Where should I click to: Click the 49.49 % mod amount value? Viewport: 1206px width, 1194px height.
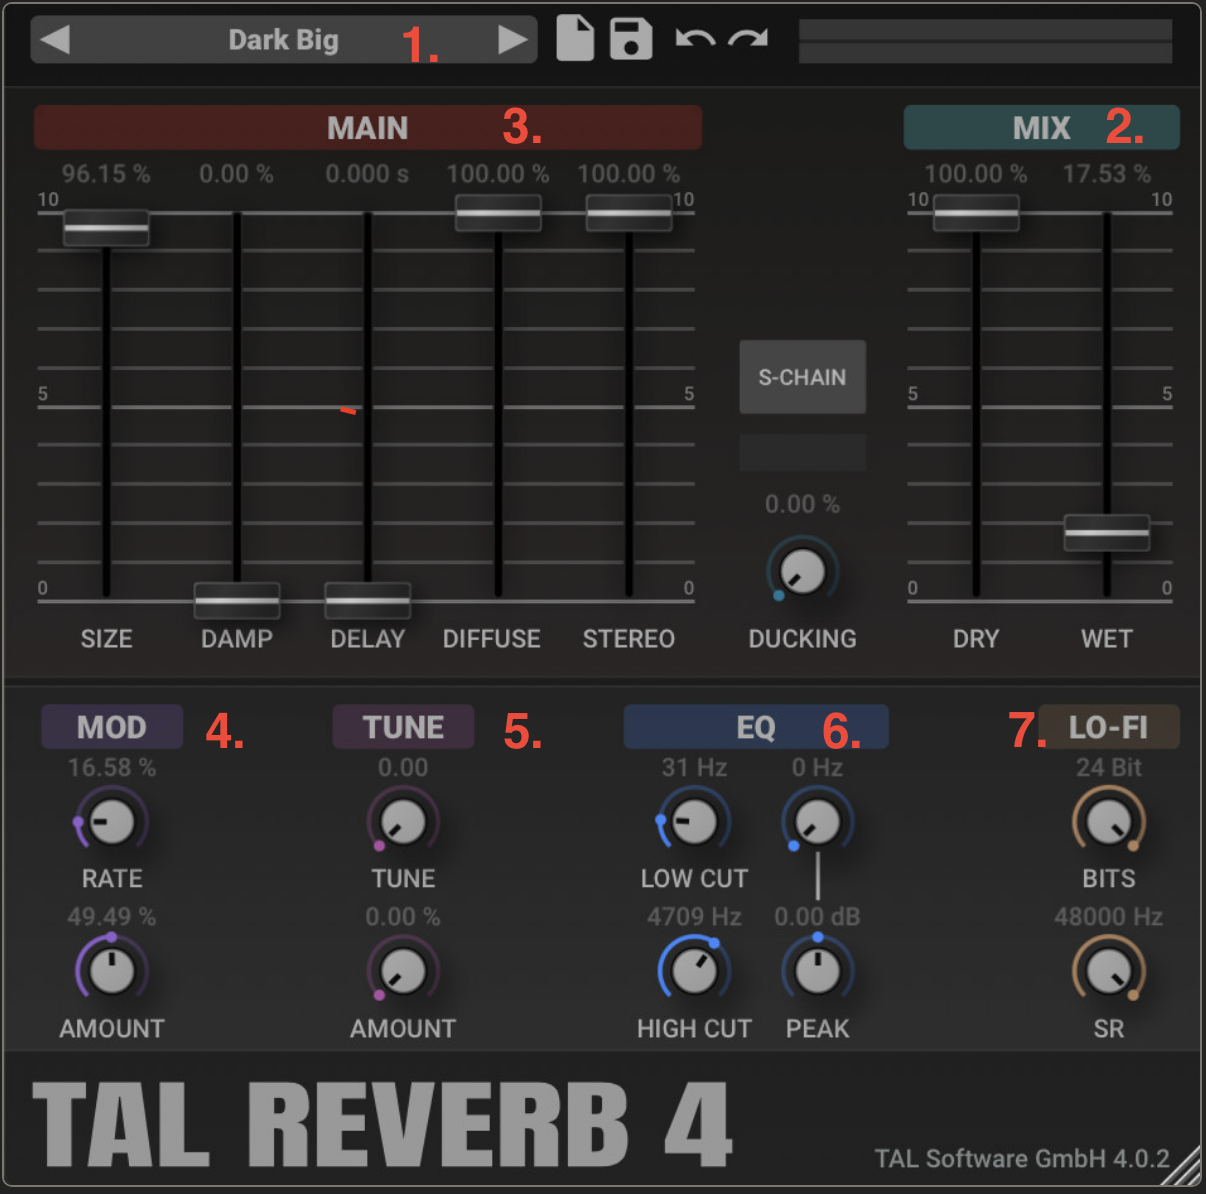tap(112, 917)
